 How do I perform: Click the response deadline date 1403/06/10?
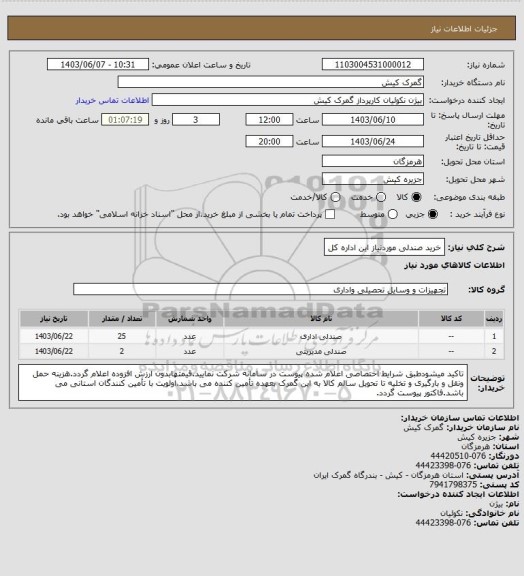(x=373, y=120)
